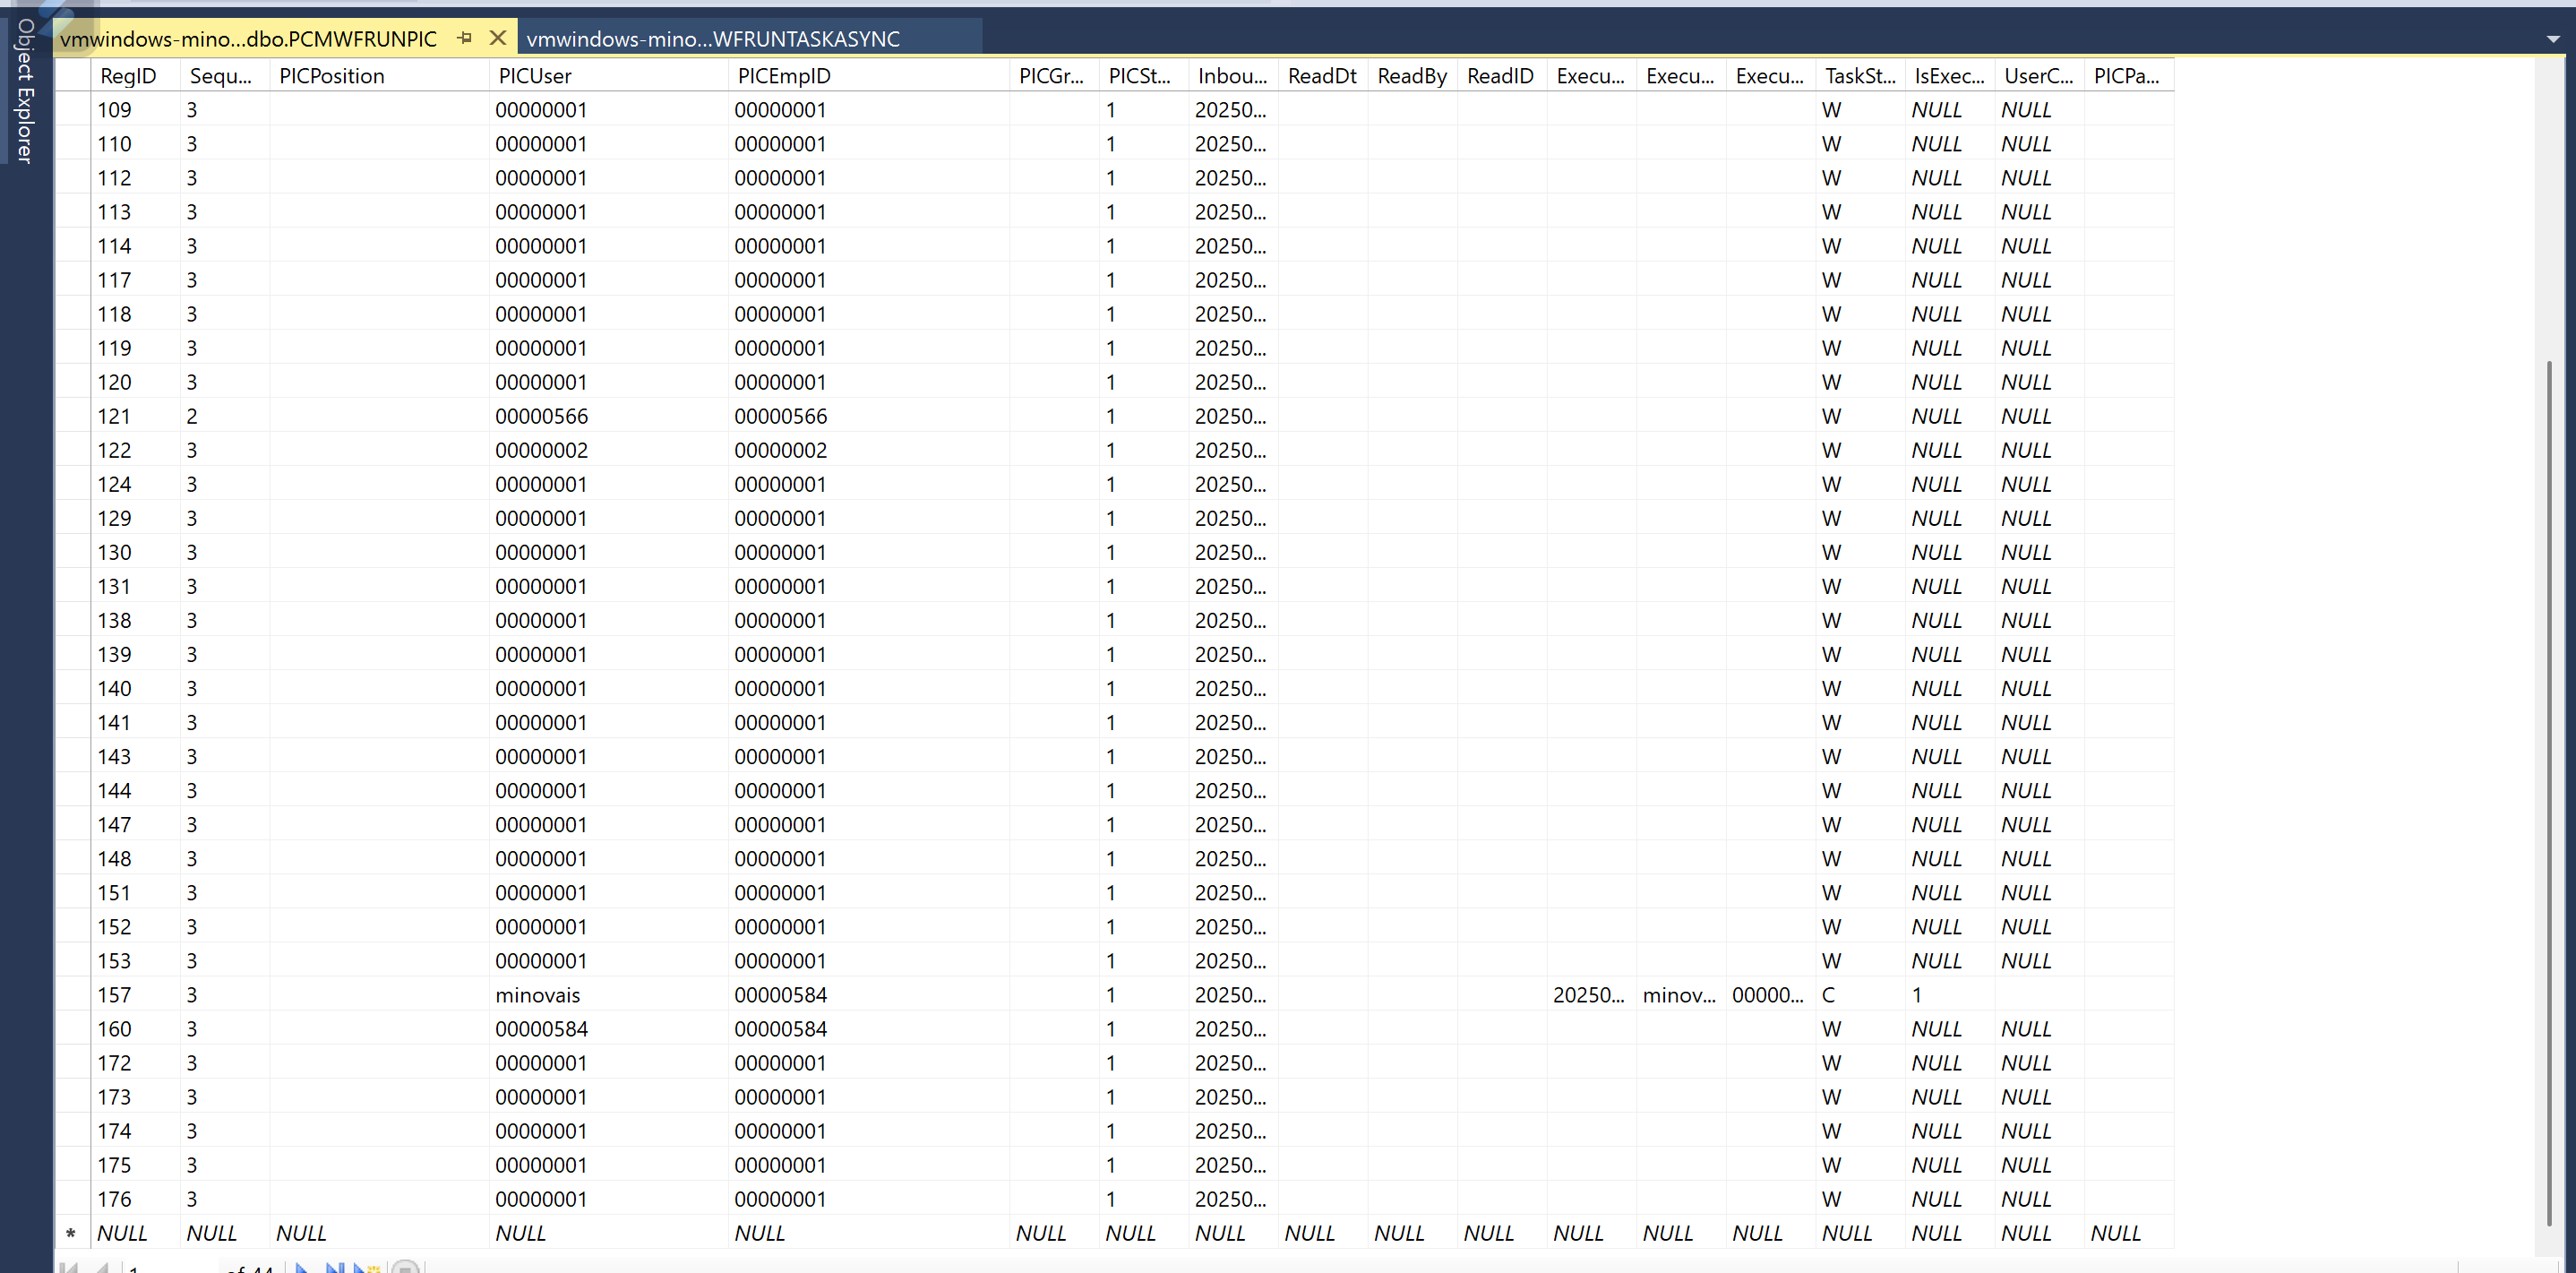The height and width of the screenshot is (1273, 2576).
Task: Click the ReadDt column header
Action: [1323, 76]
